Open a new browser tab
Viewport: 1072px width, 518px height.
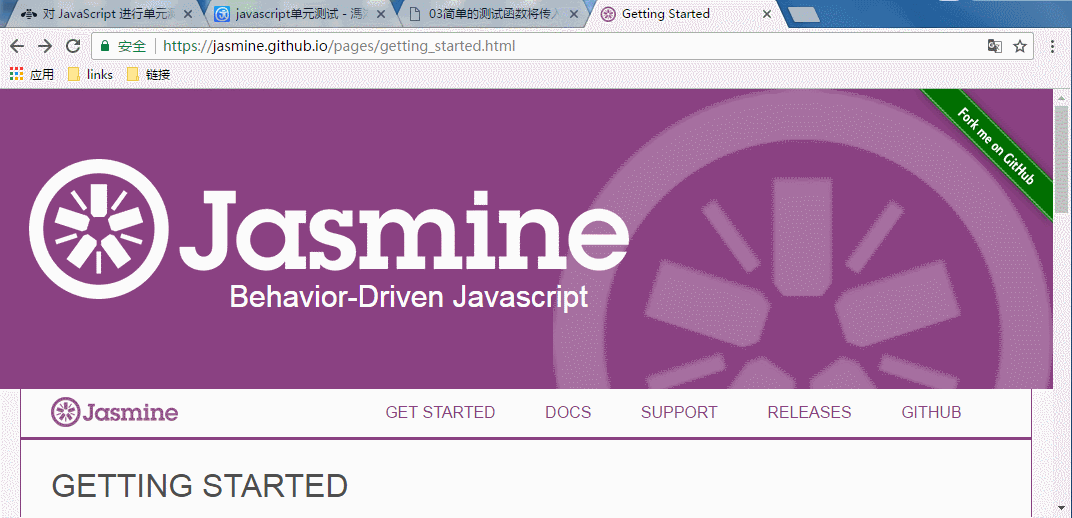[804, 14]
